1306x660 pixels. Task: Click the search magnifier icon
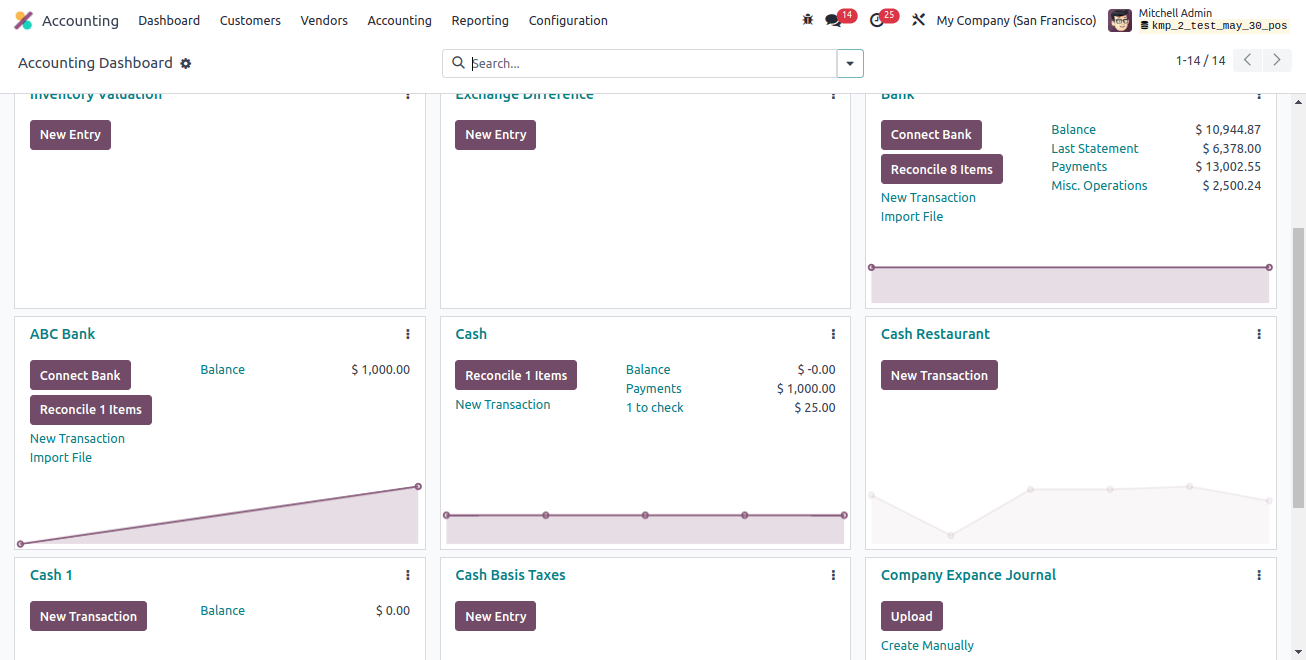(458, 63)
